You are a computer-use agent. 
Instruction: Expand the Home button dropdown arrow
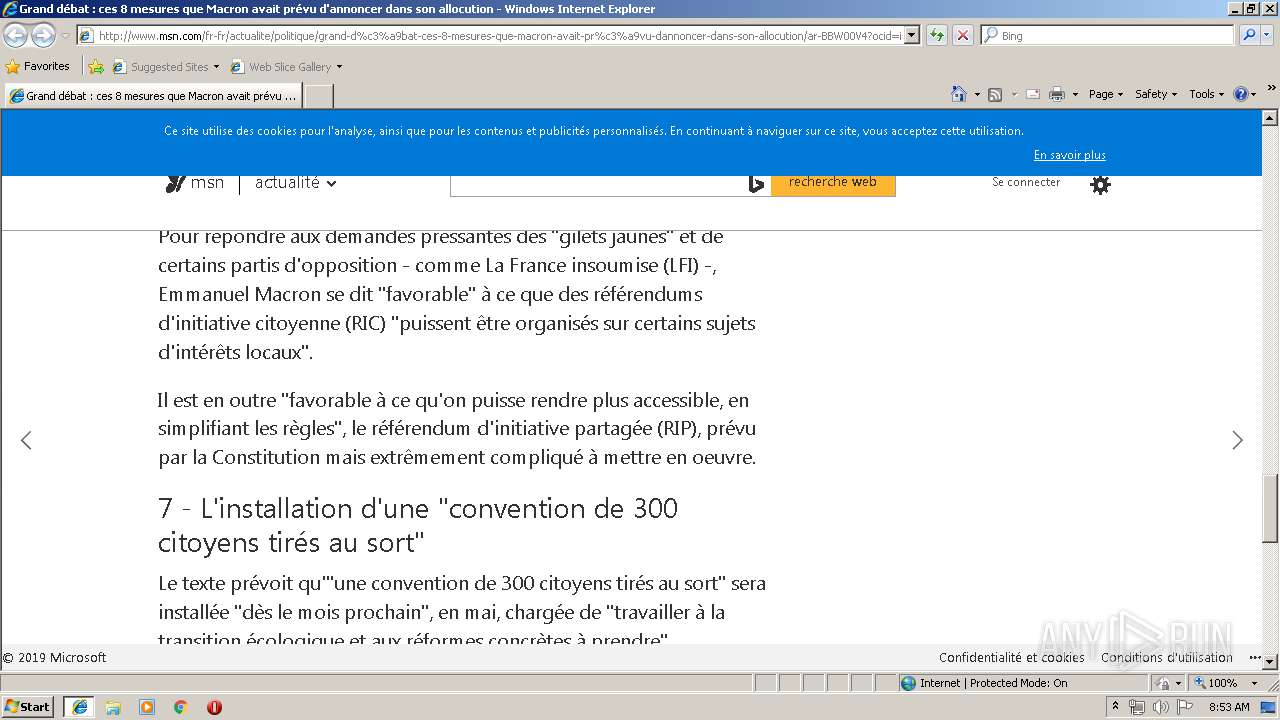tap(976, 94)
